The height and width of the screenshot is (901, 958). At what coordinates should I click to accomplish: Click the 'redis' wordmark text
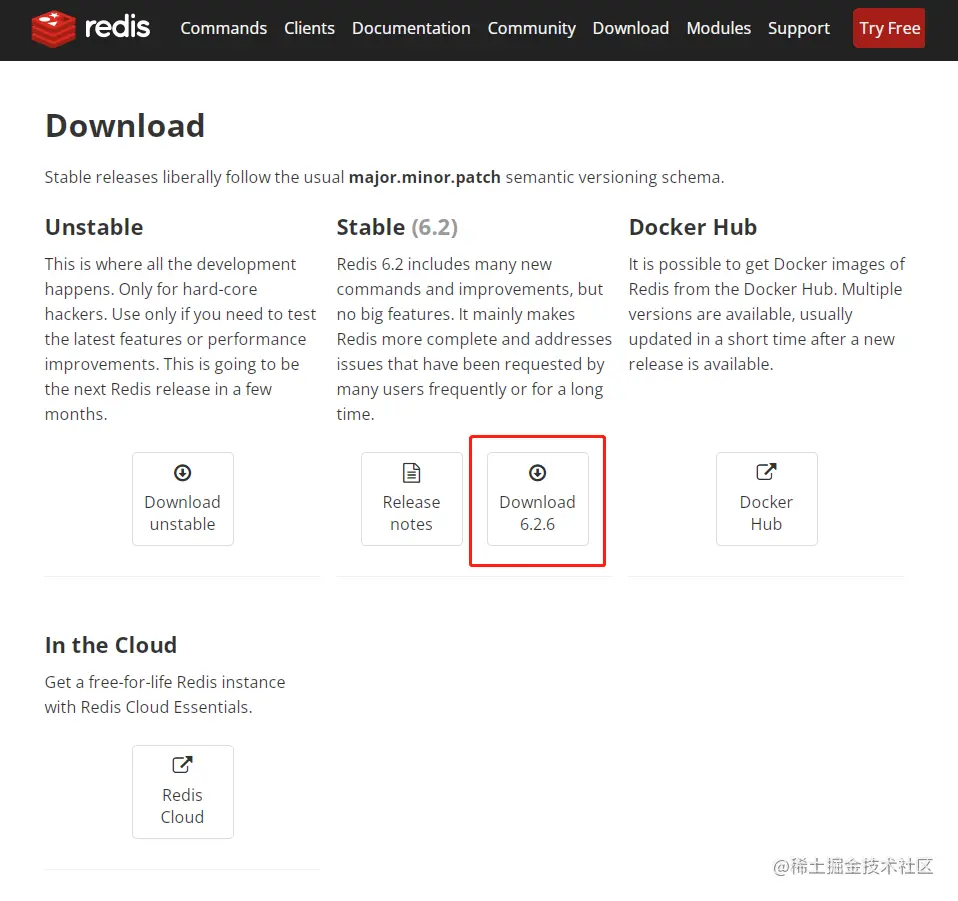117,27
